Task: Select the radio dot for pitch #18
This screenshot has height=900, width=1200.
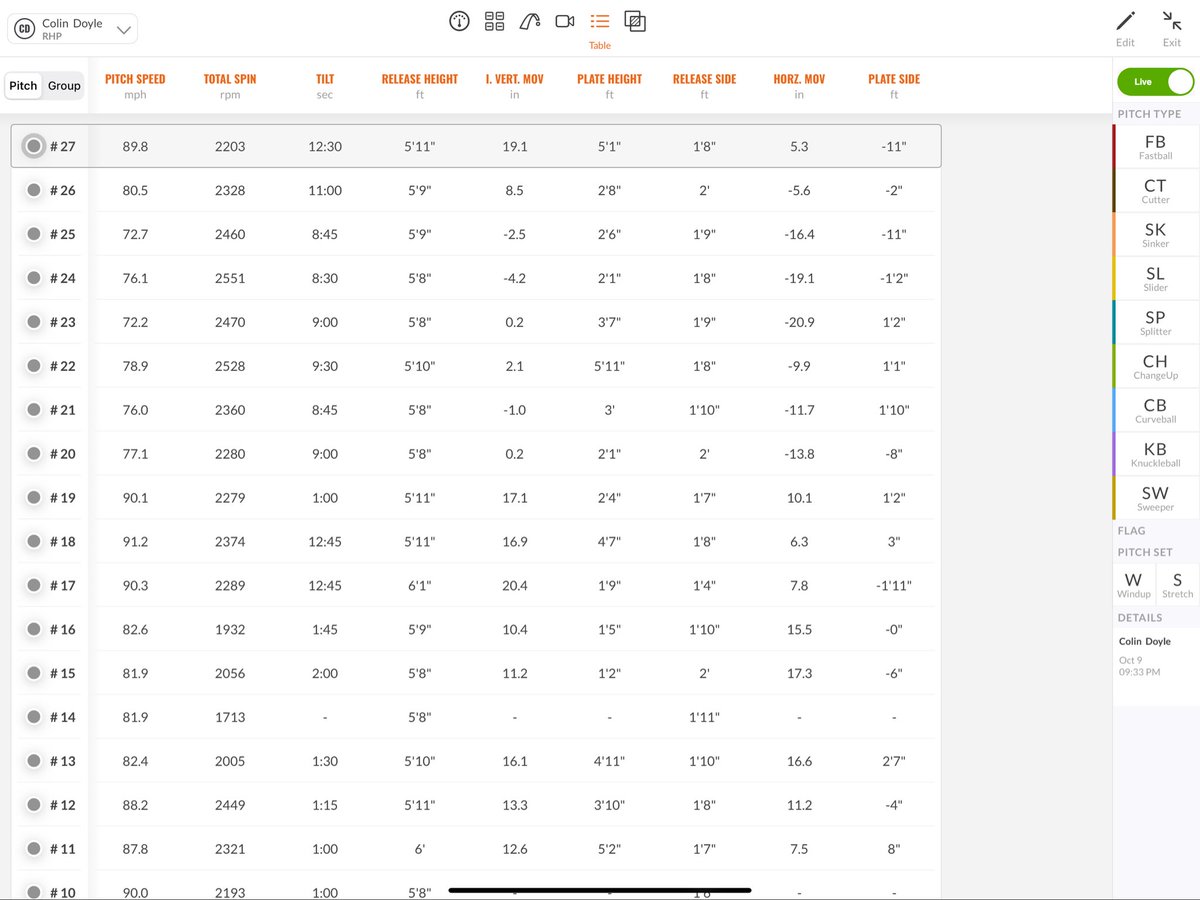Action: [x=34, y=542]
